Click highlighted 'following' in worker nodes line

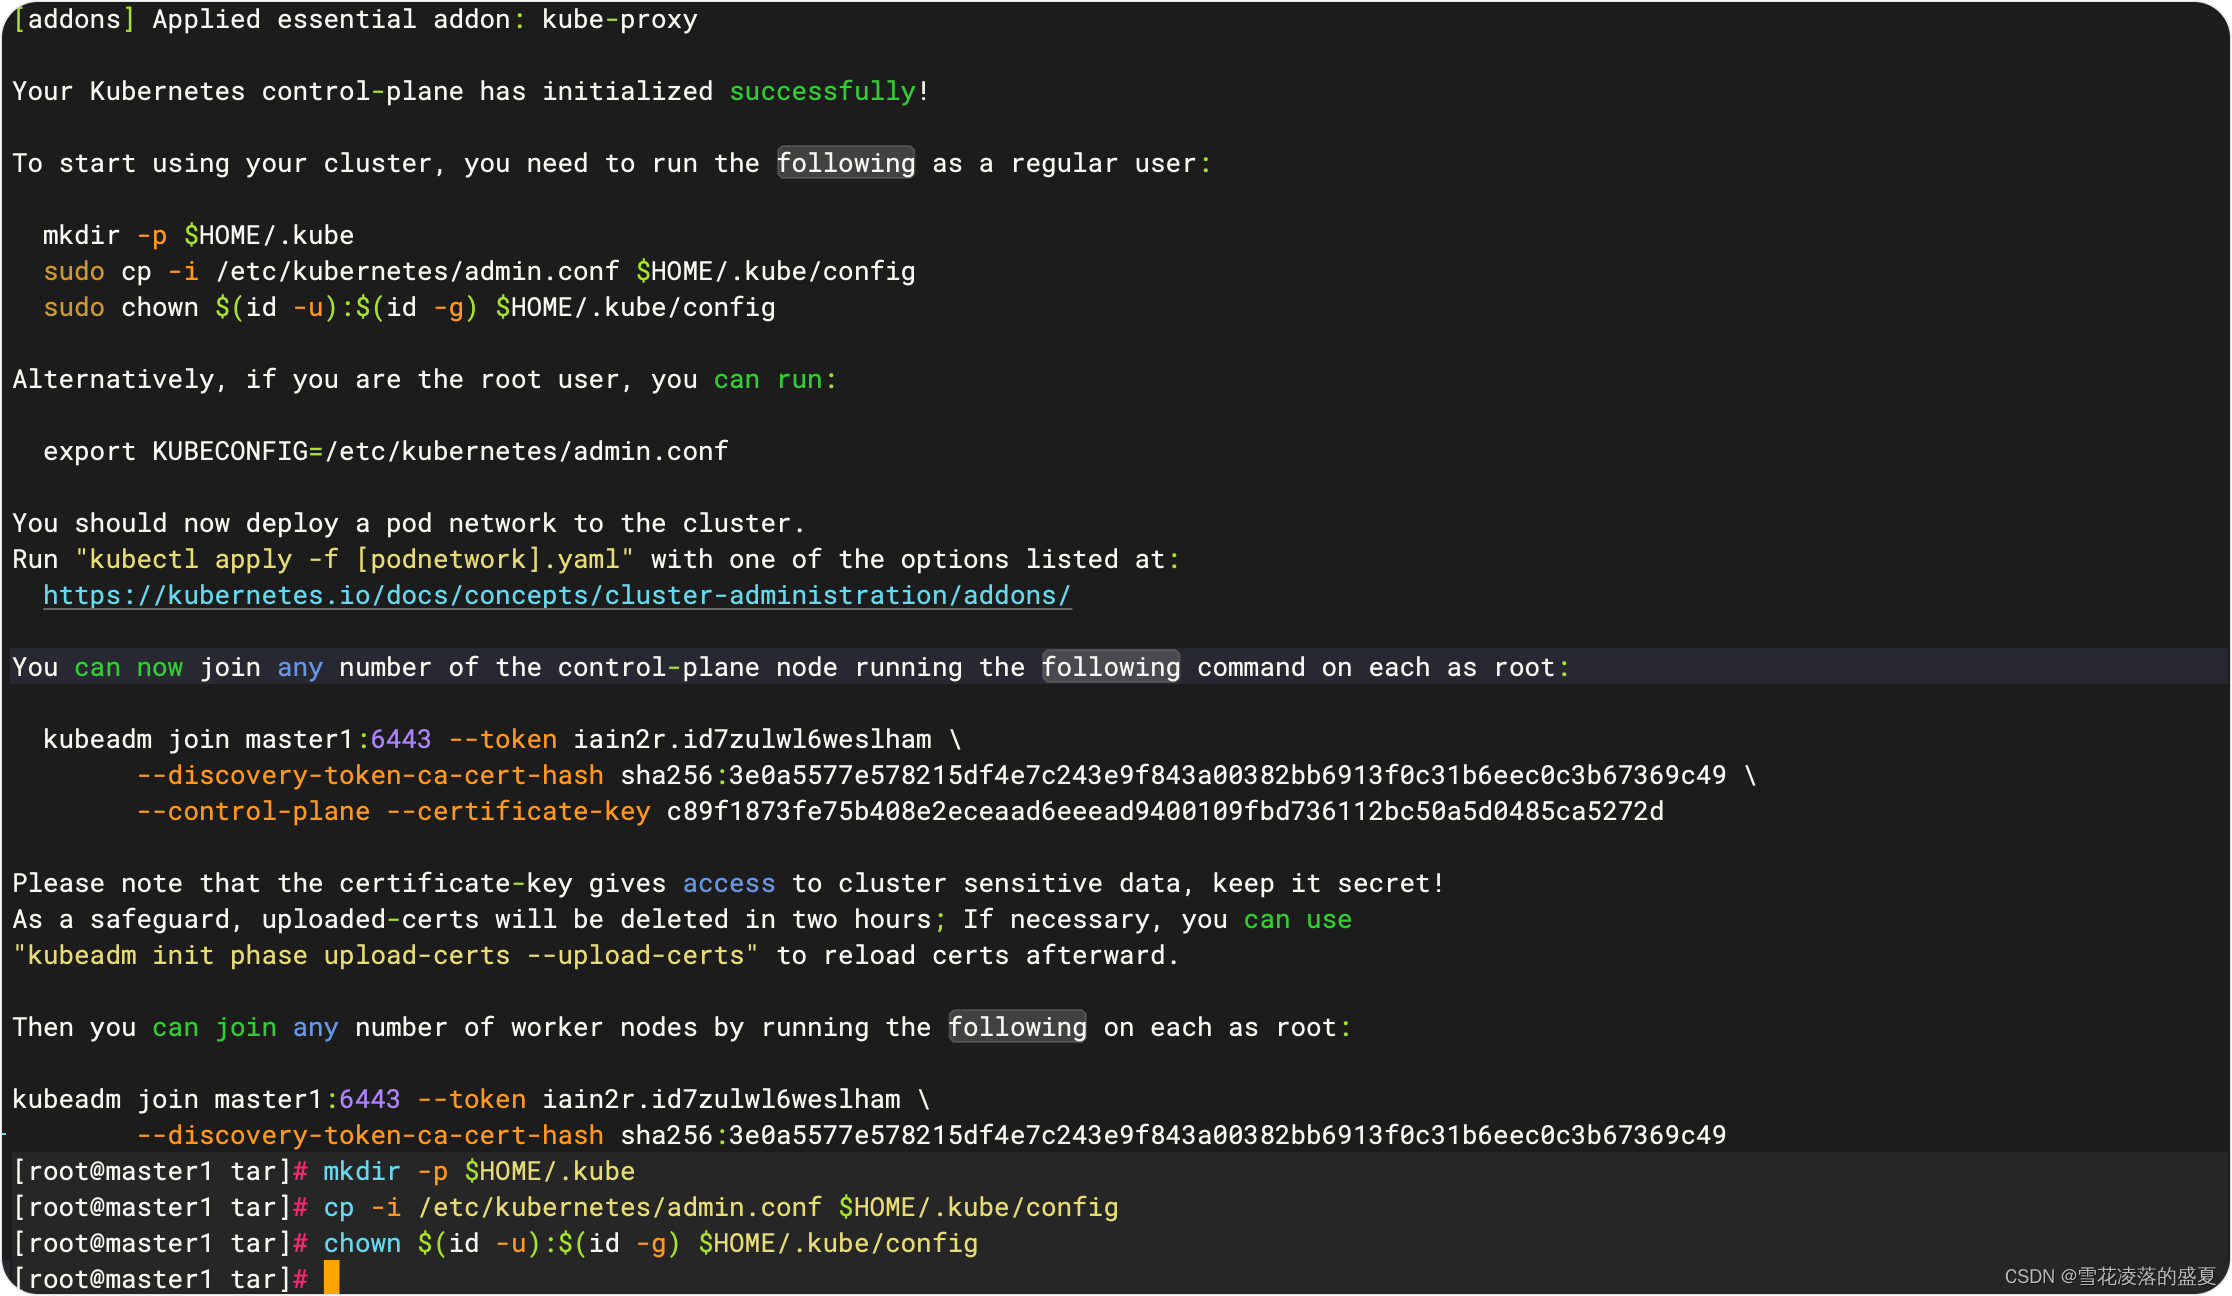(1017, 1028)
